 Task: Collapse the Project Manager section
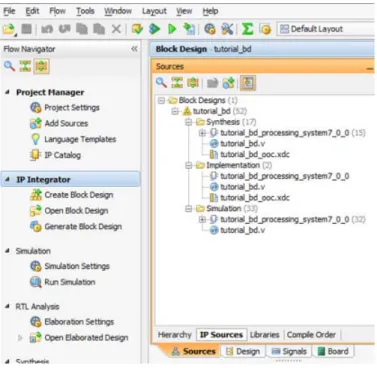[x=8, y=92]
